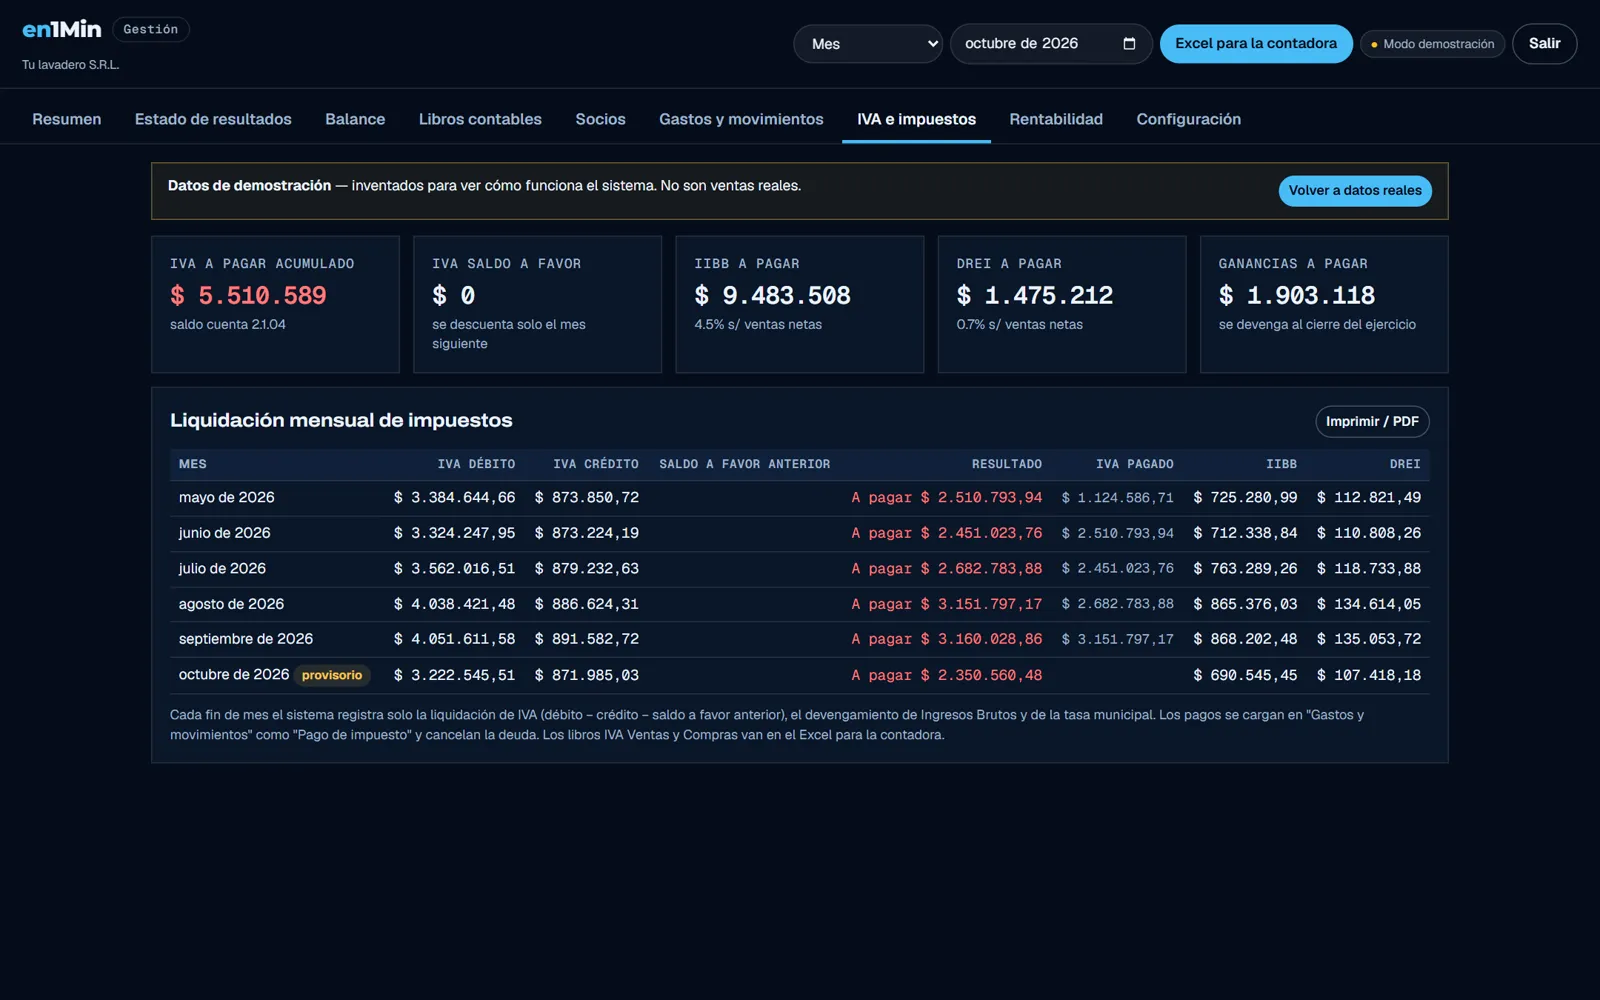1600x1000 pixels.
Task: Switch to the Rentabilidad tab
Action: (x=1056, y=119)
